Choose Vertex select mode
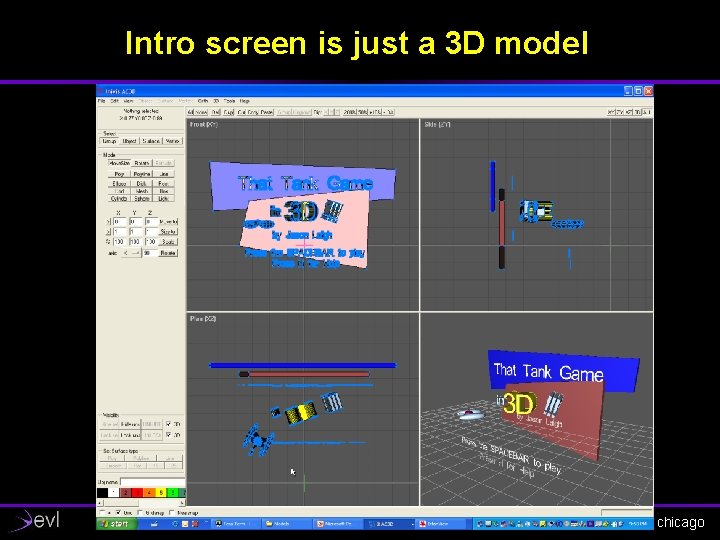 [172, 141]
